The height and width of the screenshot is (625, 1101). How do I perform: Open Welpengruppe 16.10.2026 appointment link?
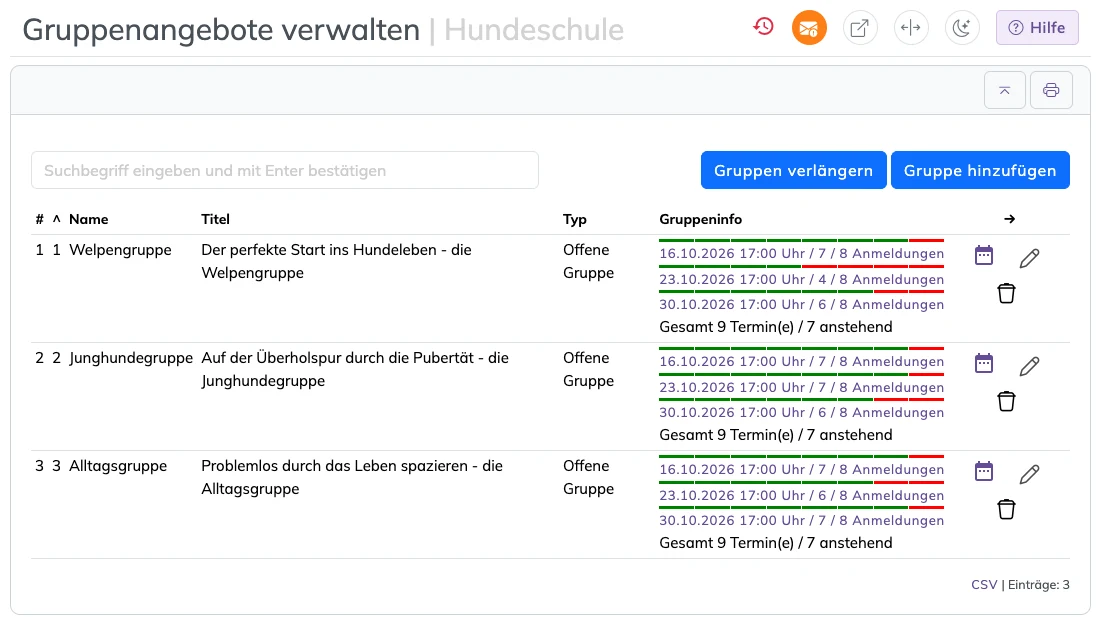click(801, 254)
